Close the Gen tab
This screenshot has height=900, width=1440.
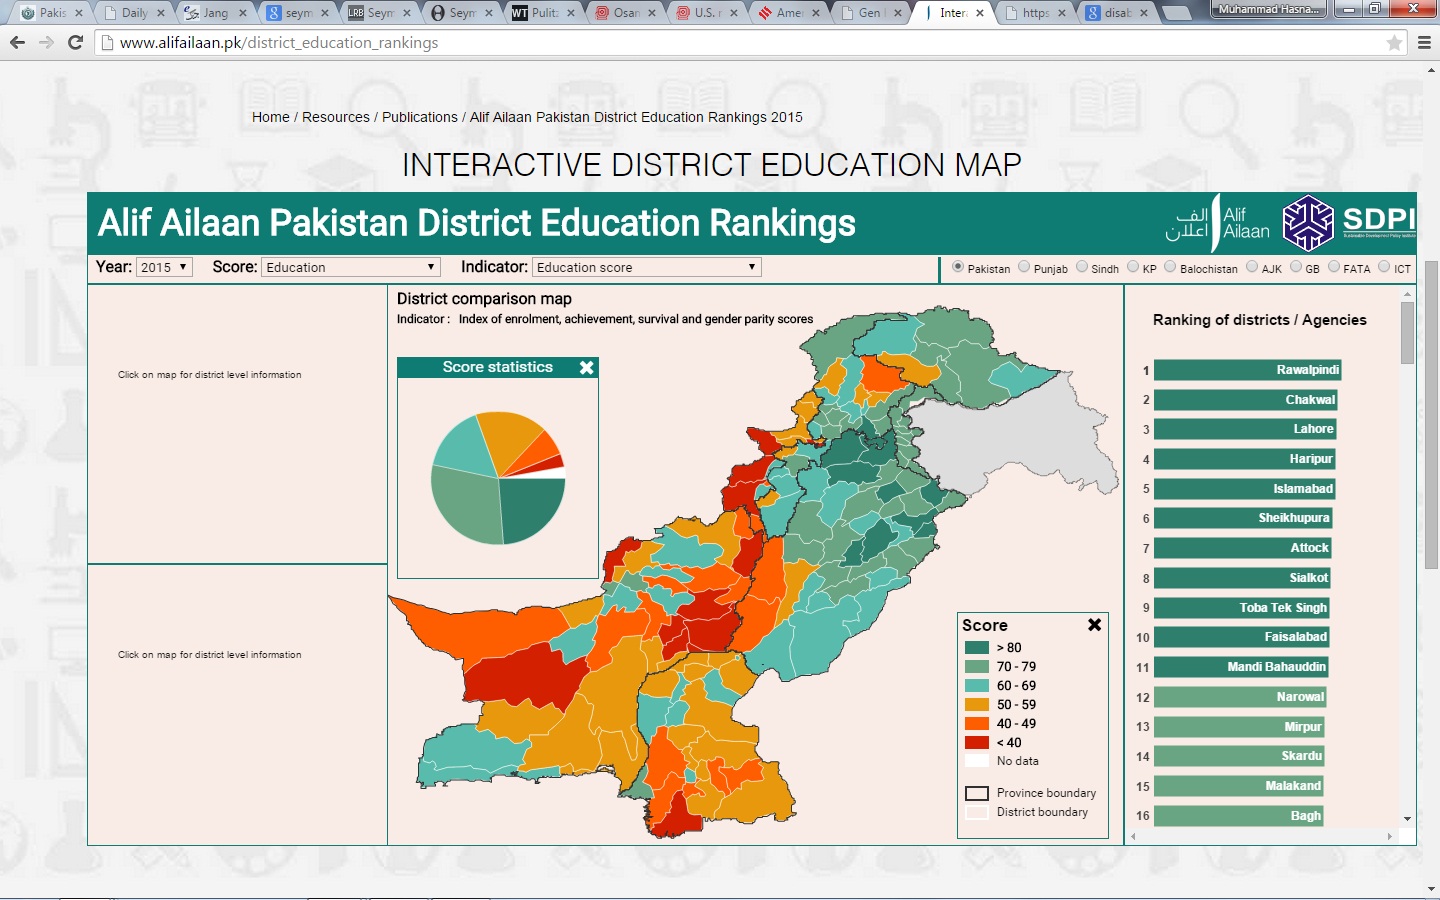897,13
